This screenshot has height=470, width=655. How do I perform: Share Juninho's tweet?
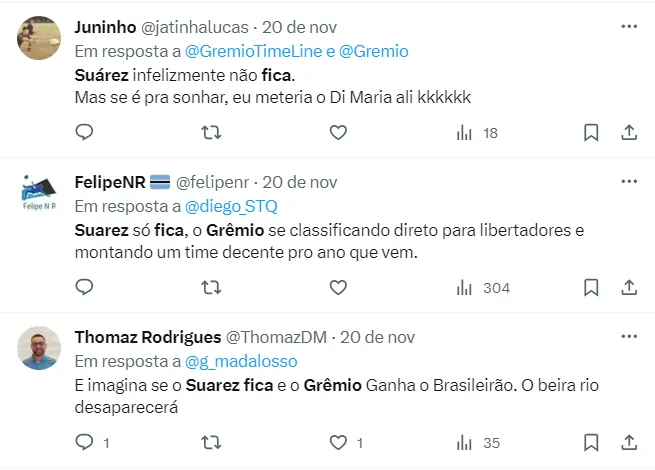[x=629, y=132]
